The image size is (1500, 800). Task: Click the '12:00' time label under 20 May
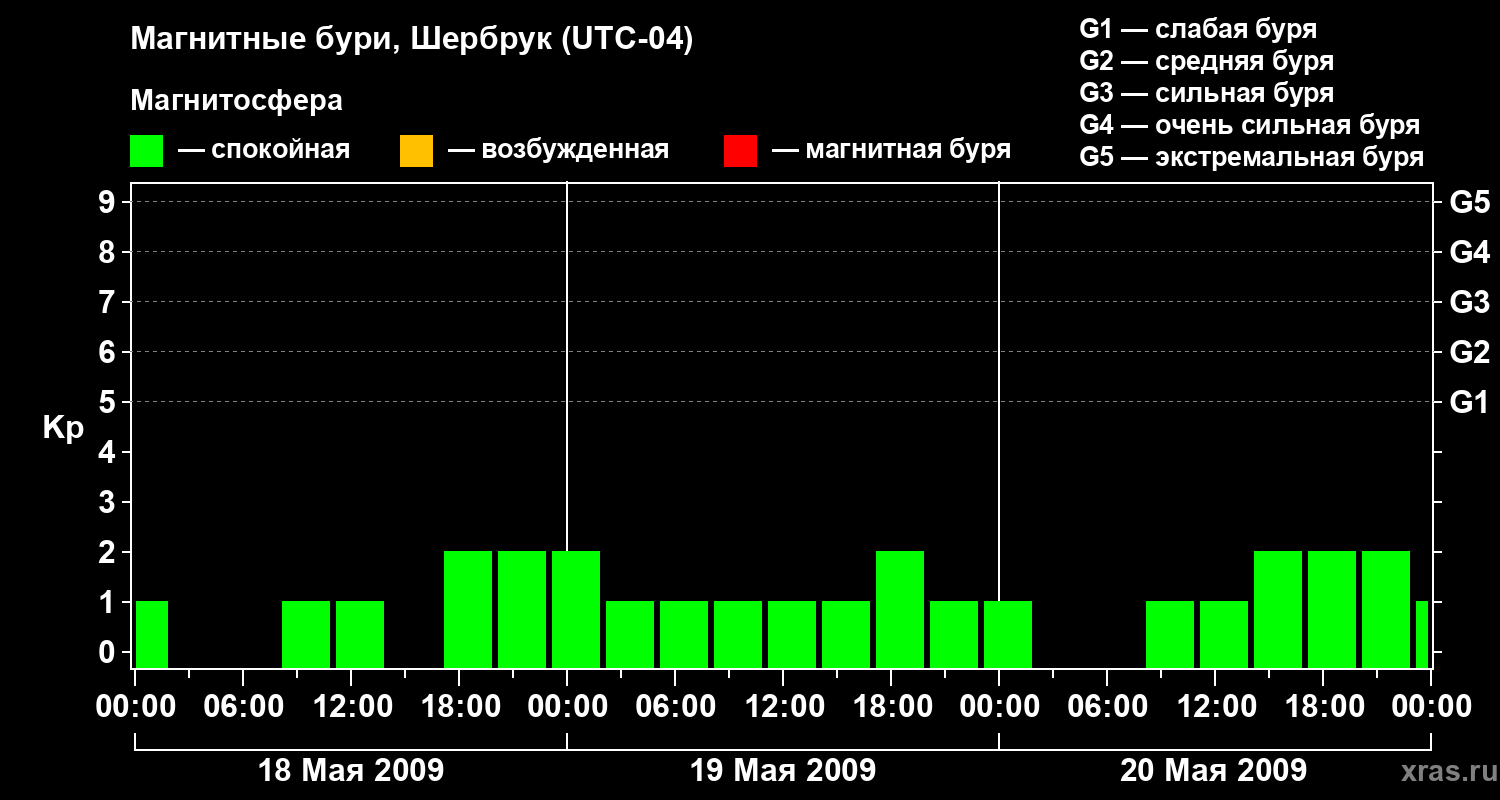(x=1215, y=707)
